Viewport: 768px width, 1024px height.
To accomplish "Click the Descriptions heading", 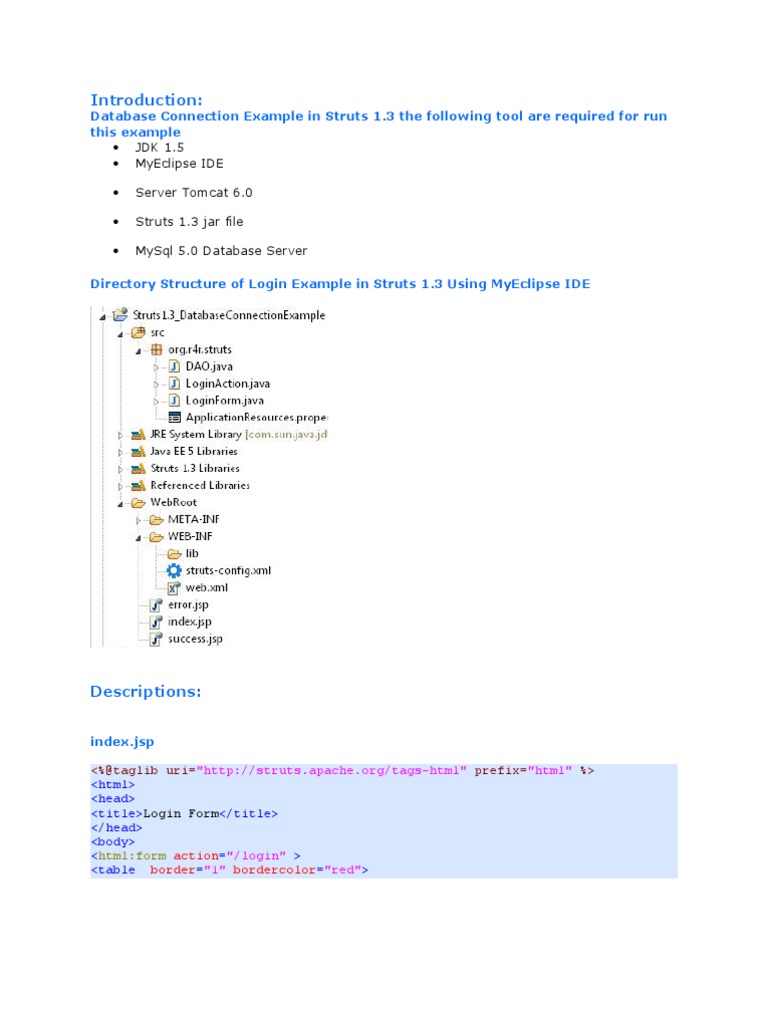I will (146, 691).
